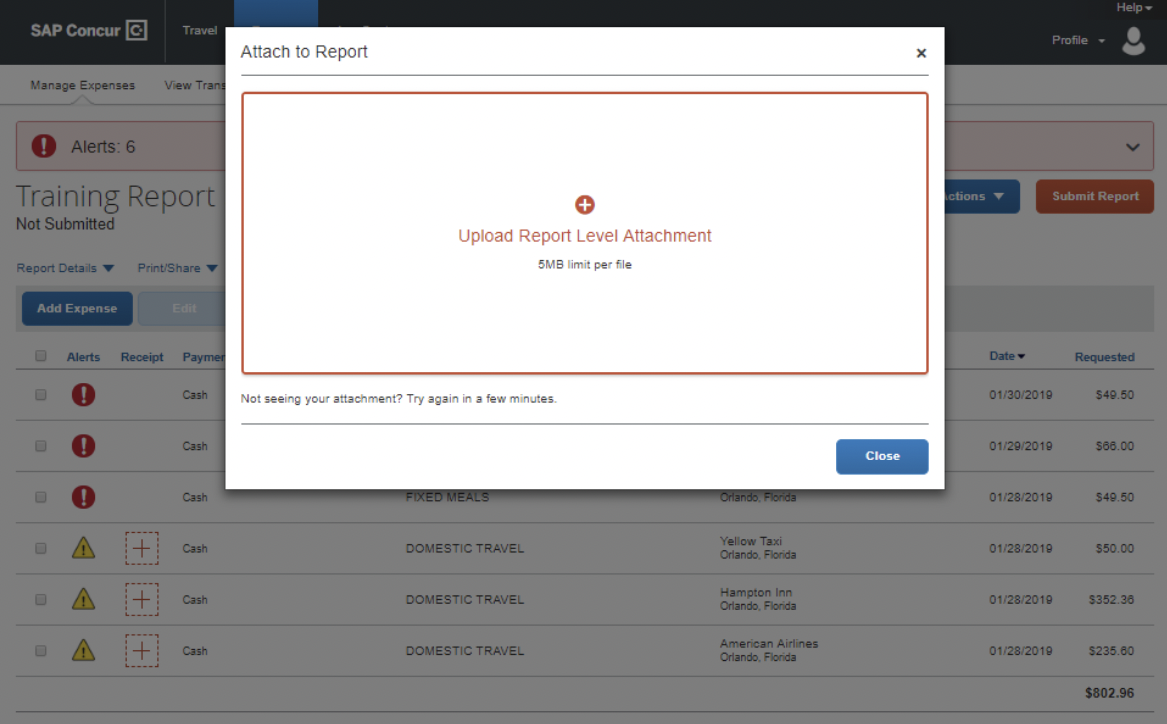Image resolution: width=1167 pixels, height=724 pixels.
Task: Toggle the select-all expenses checkbox
Action: tap(41, 356)
